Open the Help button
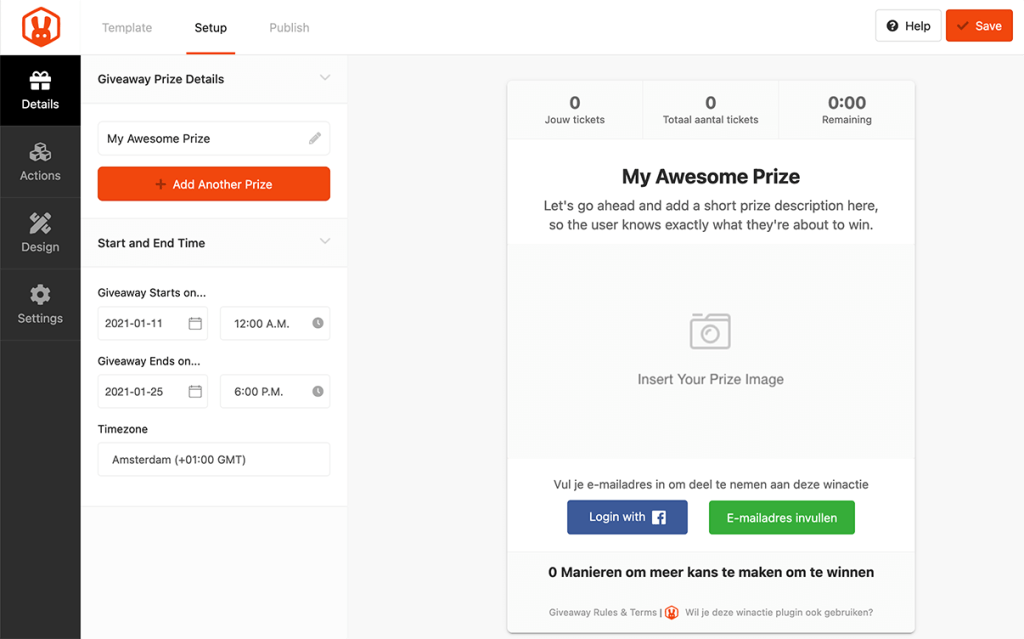Image resolution: width=1024 pixels, height=639 pixels. pyautogui.click(x=907, y=26)
